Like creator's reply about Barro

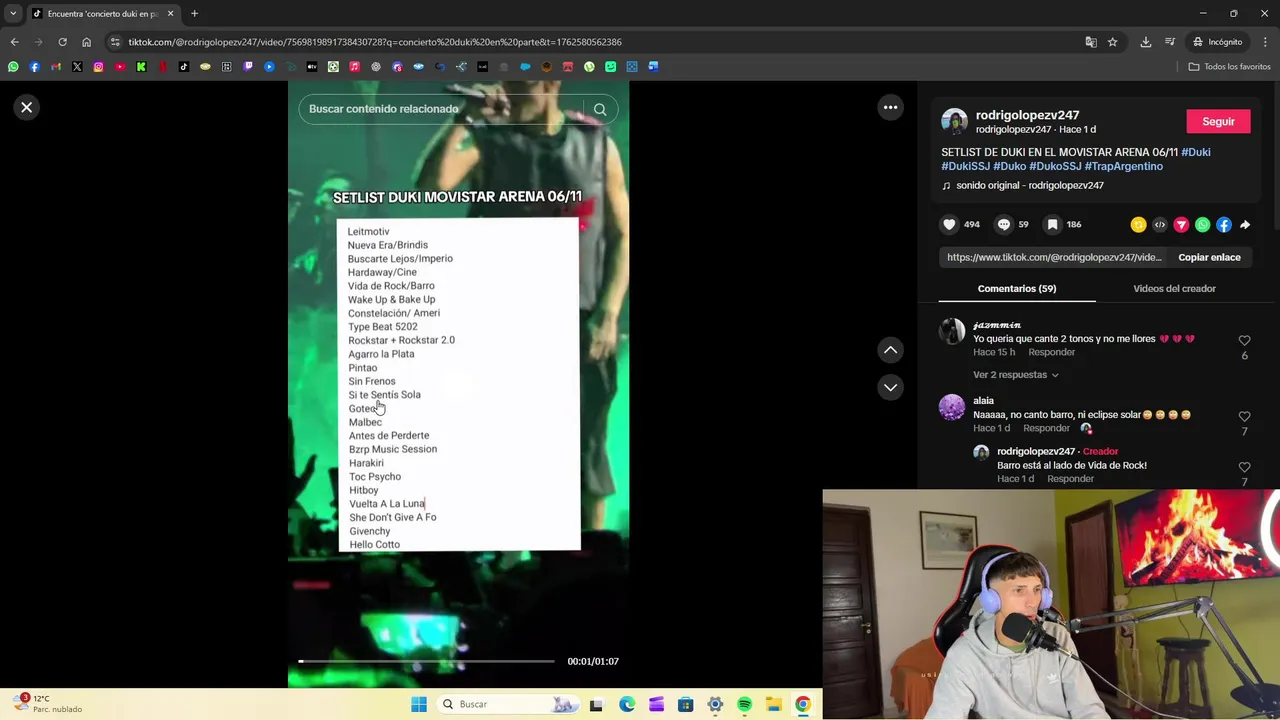1244,468
